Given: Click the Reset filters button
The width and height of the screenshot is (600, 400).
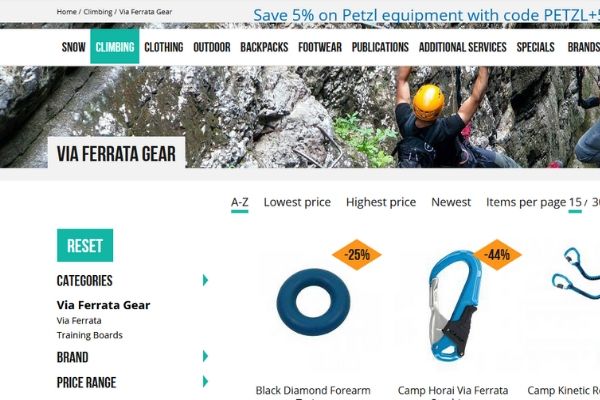Looking at the screenshot, I should 85,245.
